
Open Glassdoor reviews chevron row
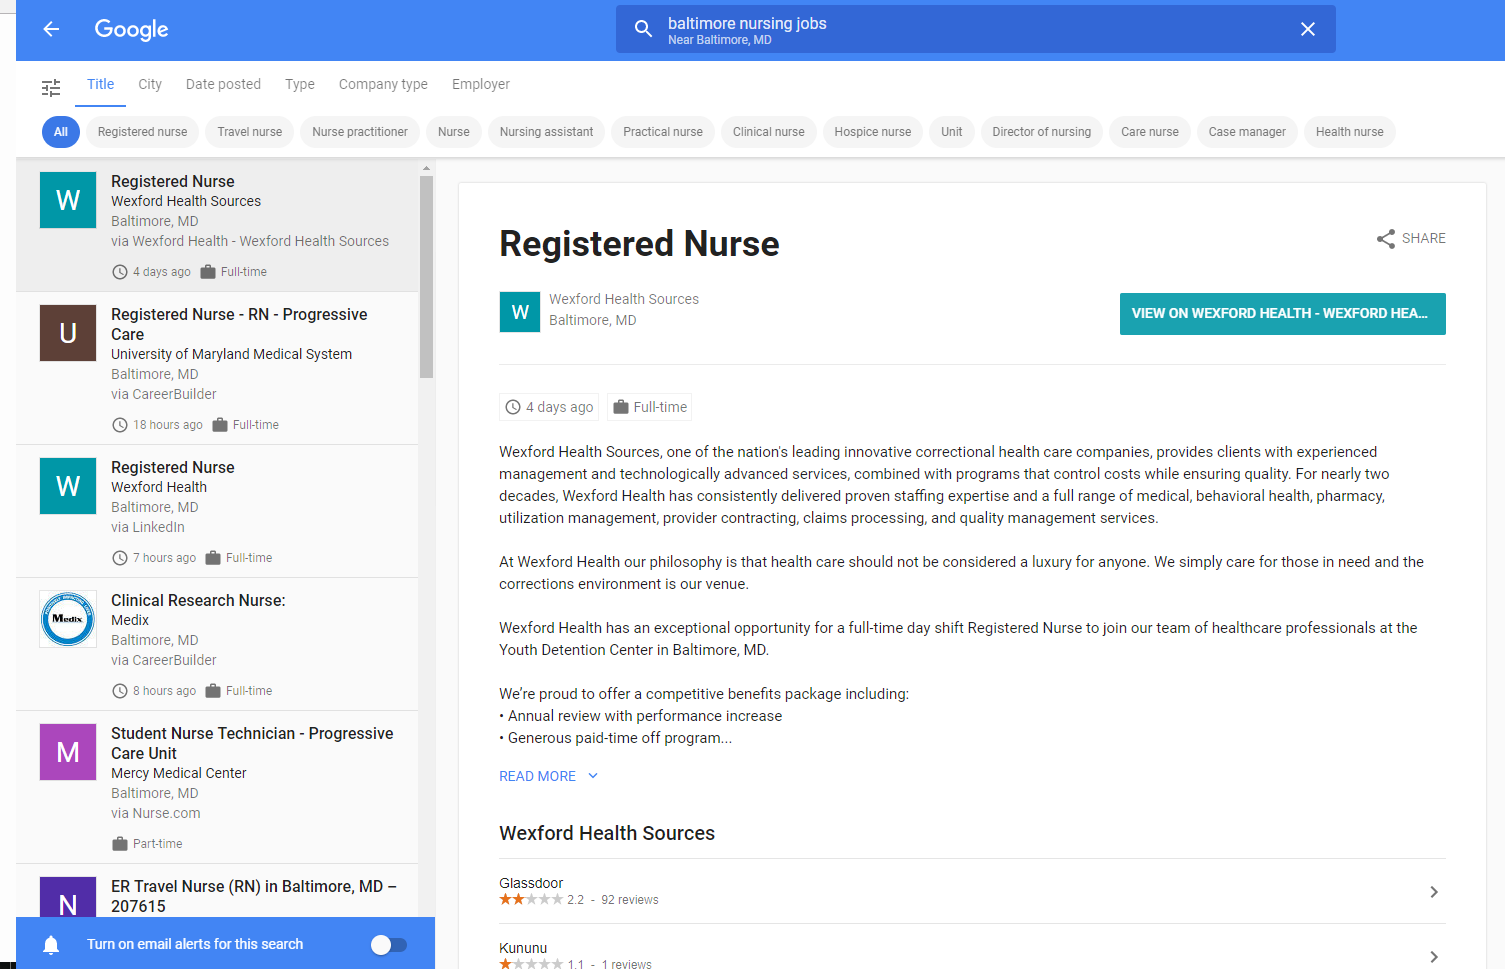(1433, 892)
